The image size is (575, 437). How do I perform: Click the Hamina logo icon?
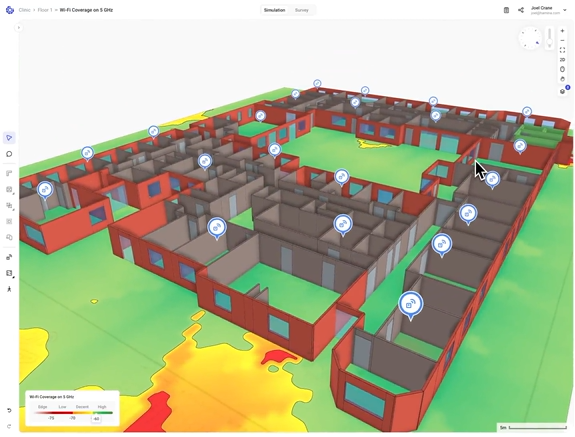[10, 10]
